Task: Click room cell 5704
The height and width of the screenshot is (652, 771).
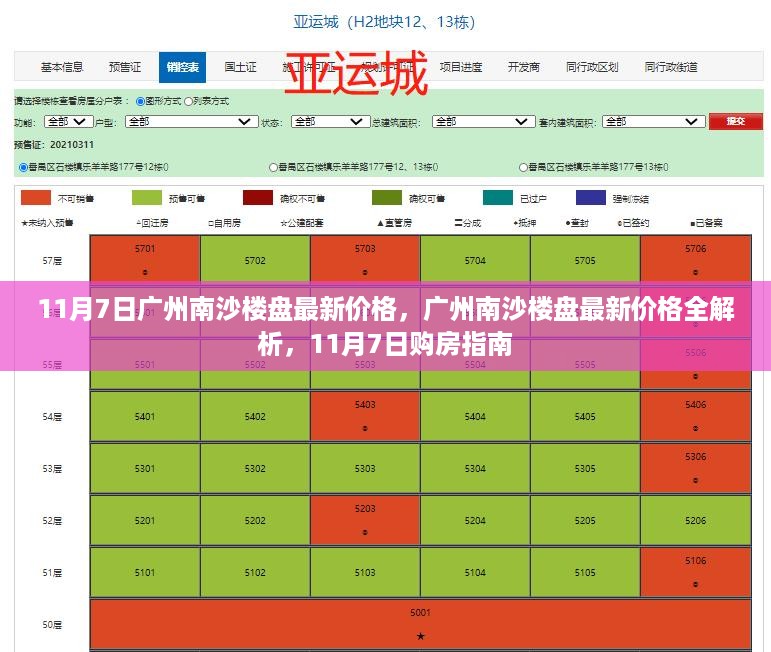Action: [475, 259]
